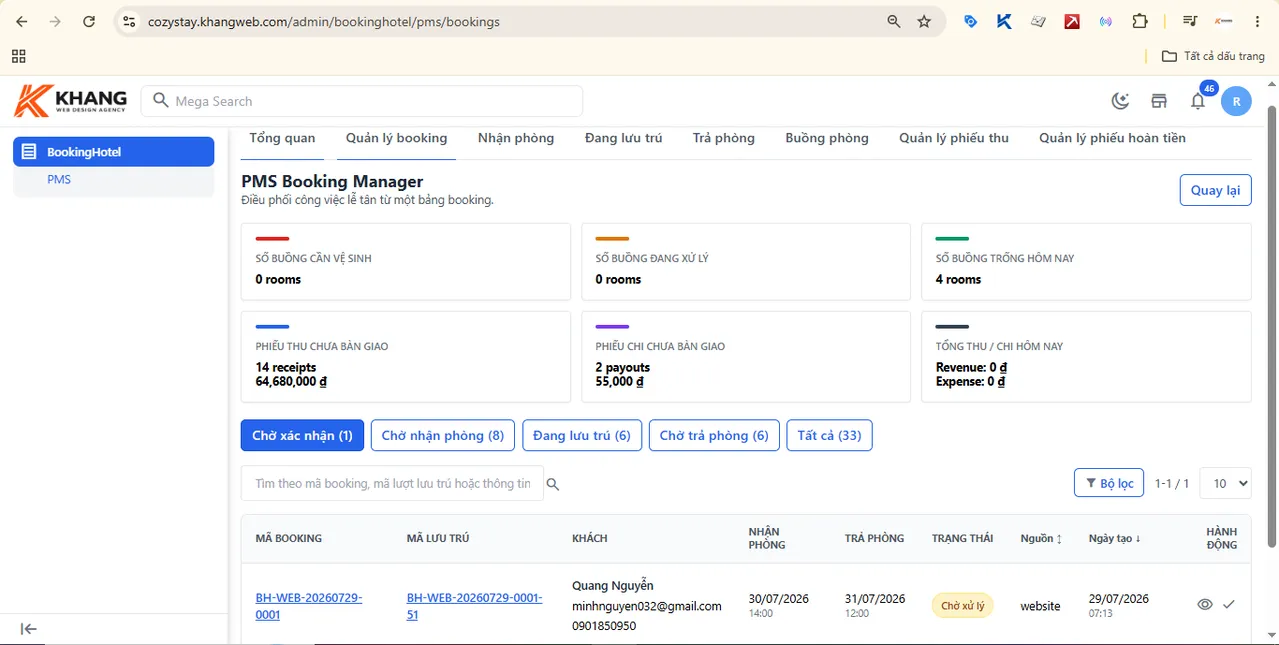The height and width of the screenshot is (645, 1279).
Task: Switch to the Nhận phòng tab
Action: tap(516, 138)
